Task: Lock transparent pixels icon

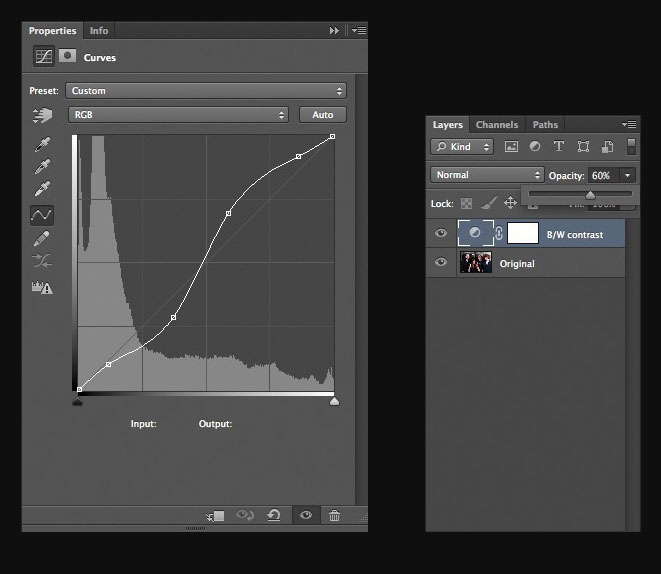Action: [466, 204]
